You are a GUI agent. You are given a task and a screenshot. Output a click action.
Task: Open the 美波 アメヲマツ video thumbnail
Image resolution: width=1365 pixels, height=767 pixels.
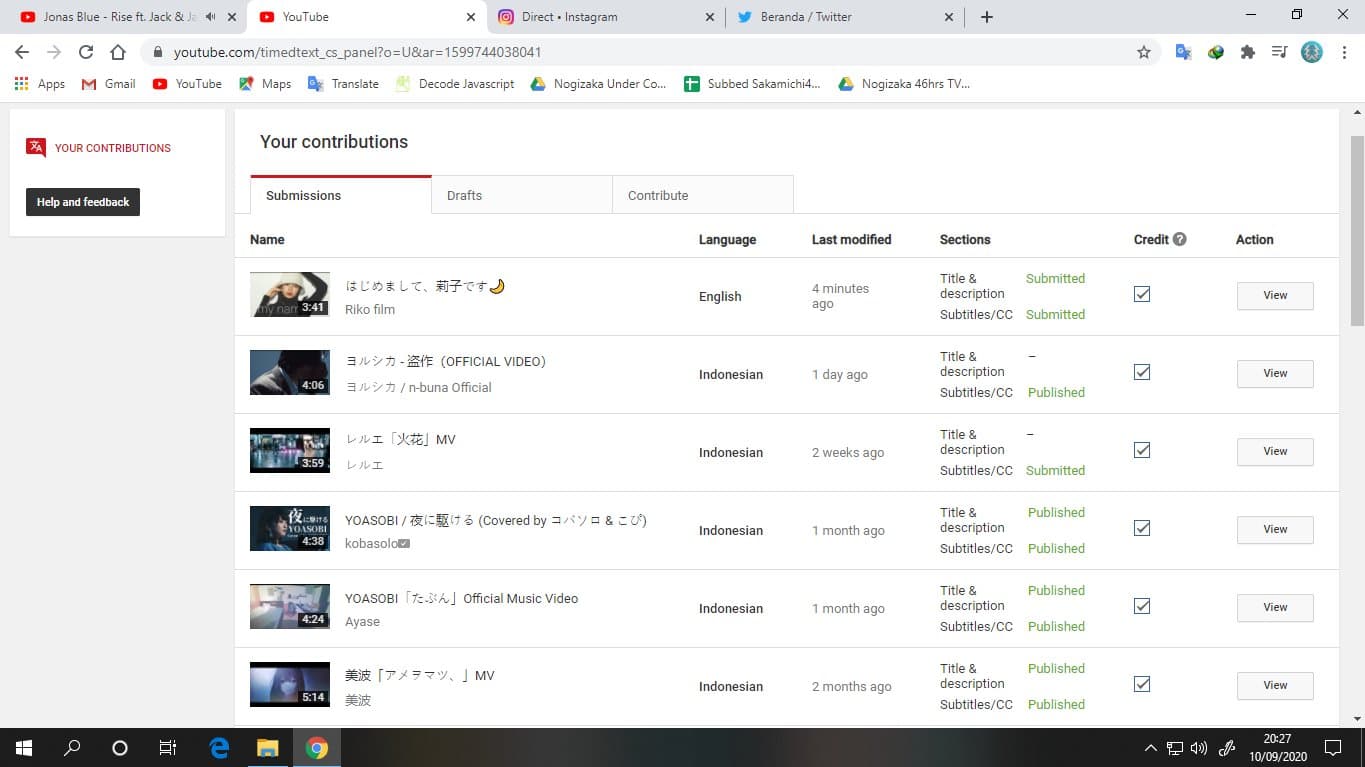(x=290, y=685)
